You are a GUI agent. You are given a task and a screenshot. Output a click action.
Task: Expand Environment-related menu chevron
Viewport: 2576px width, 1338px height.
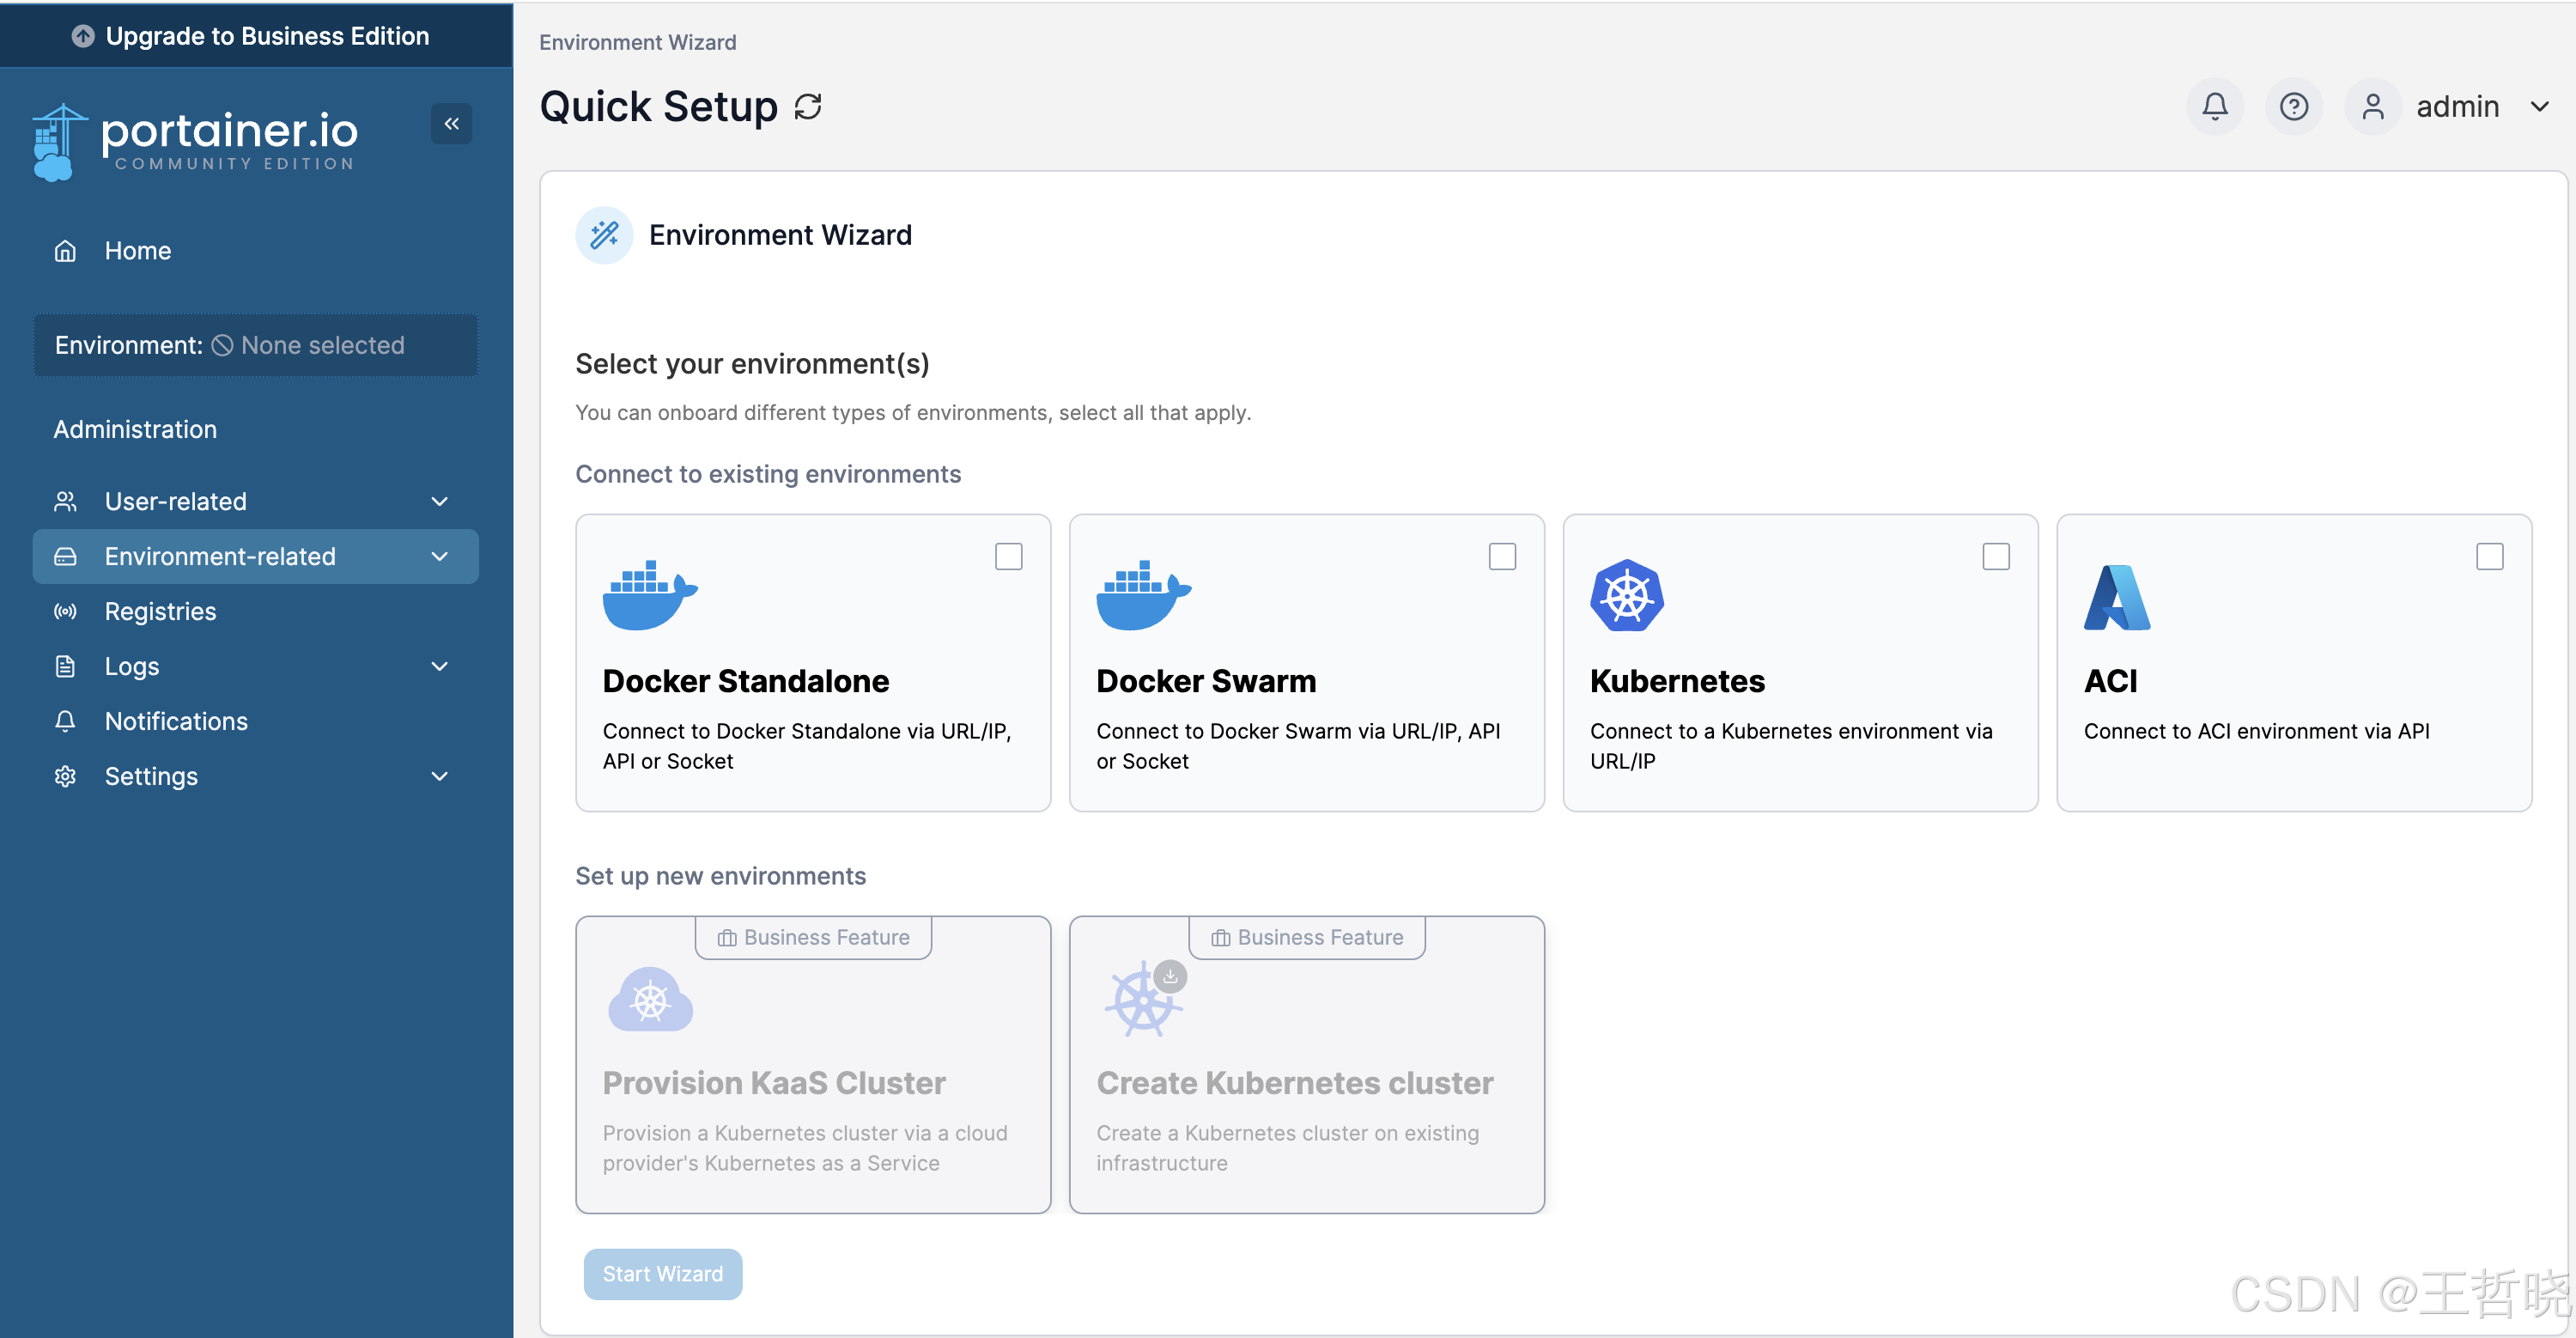click(439, 556)
